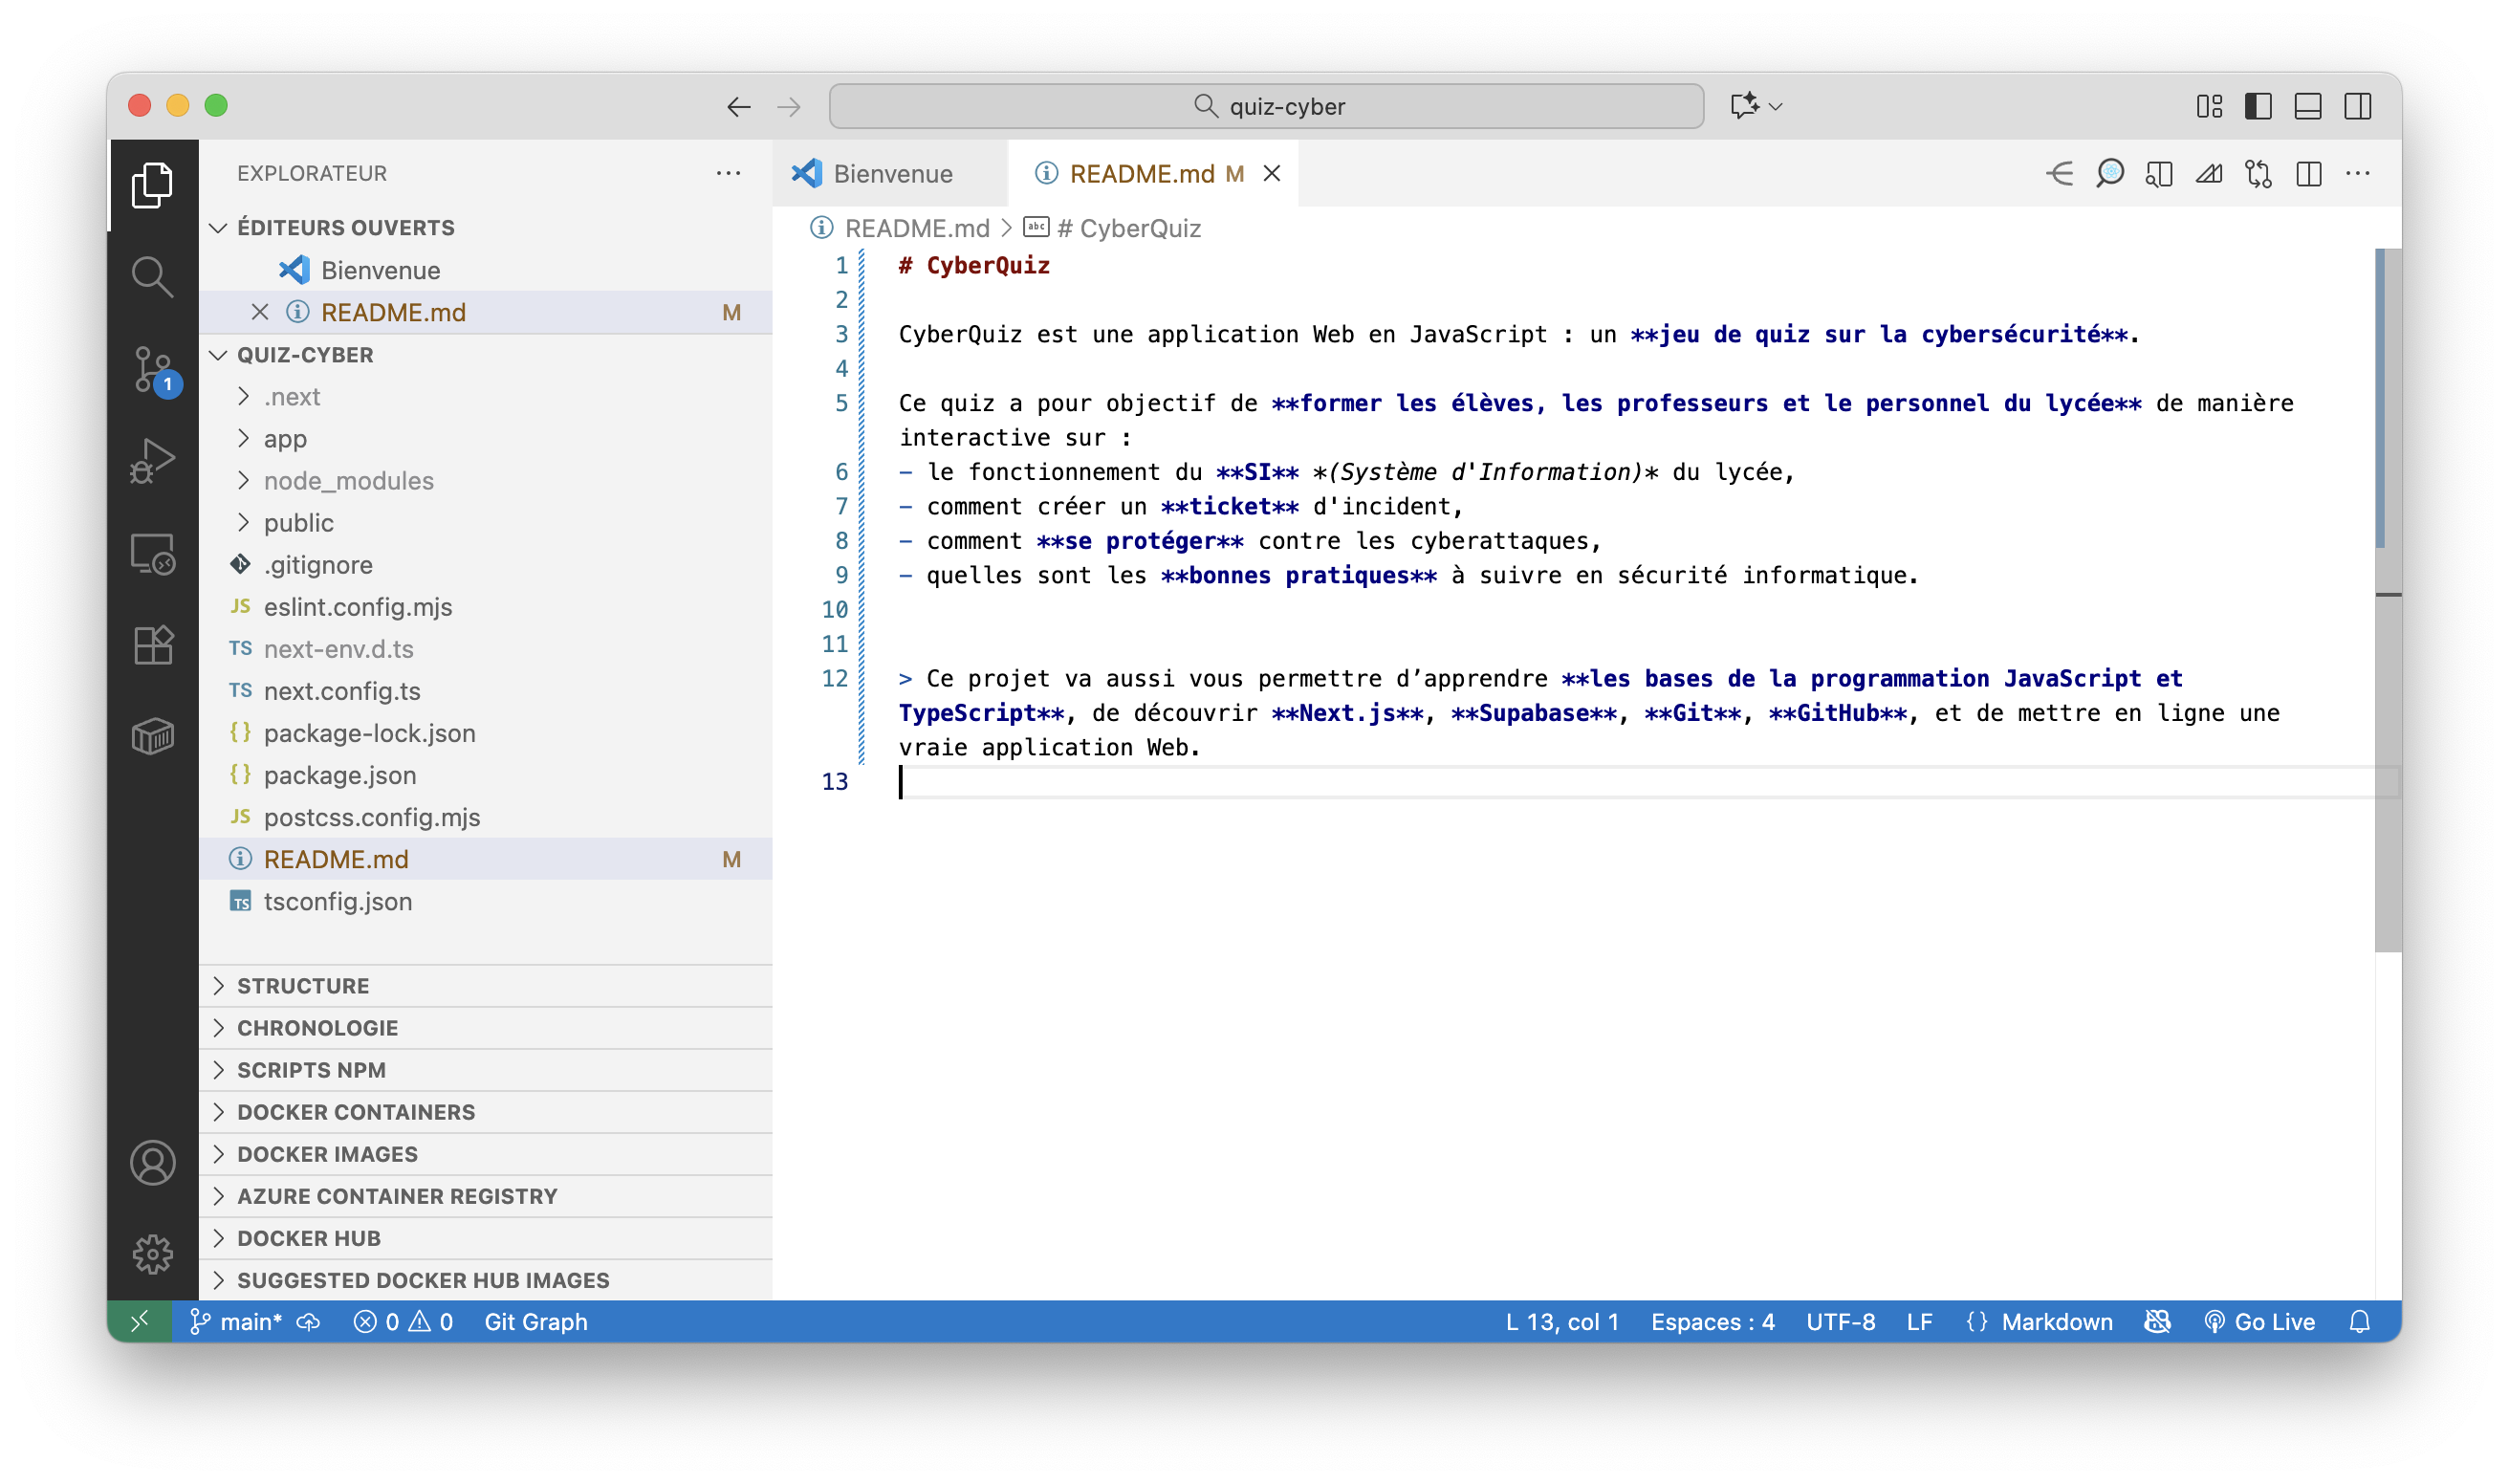Change language mode from Markdown
This screenshot has height=1484, width=2509.
coord(2056,1322)
